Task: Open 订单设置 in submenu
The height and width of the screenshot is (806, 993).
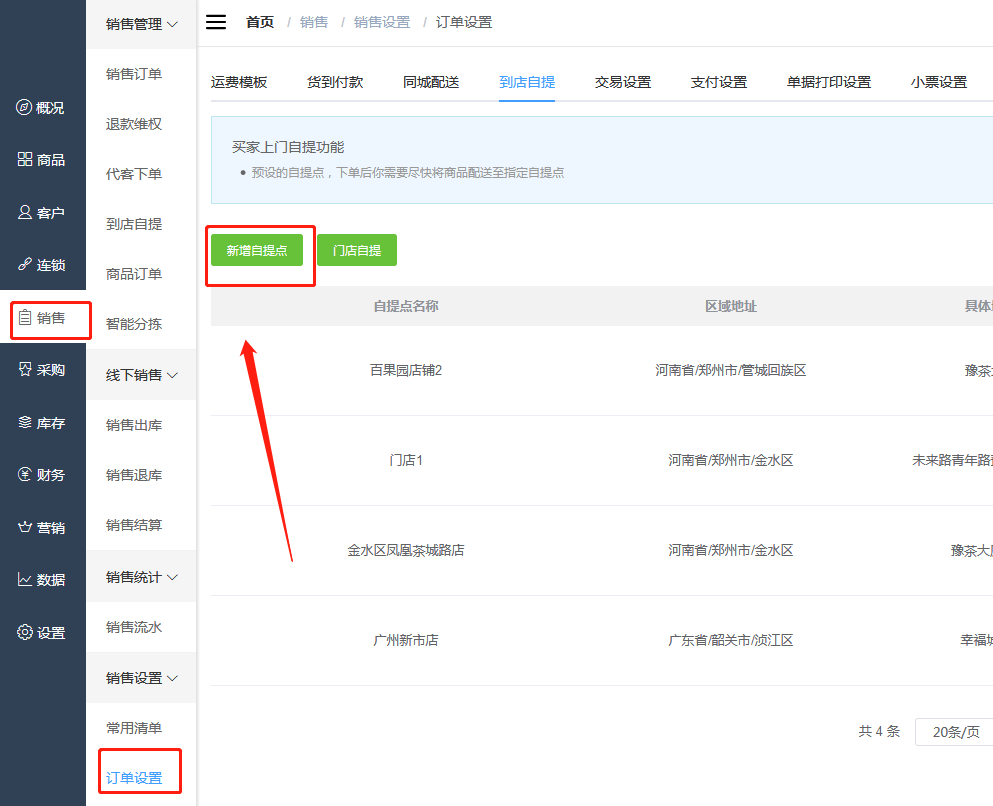Action: point(134,778)
